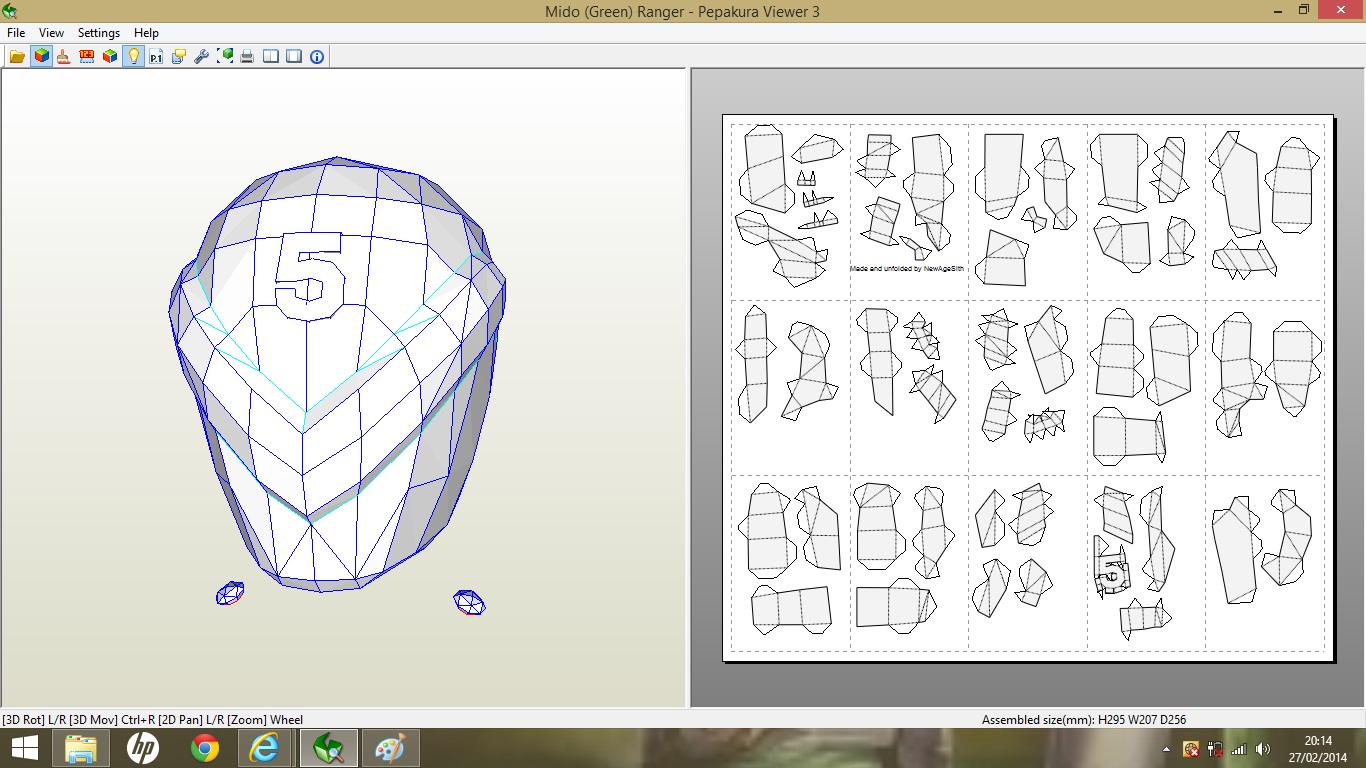This screenshot has width=1366, height=768.
Task: Click the printer icon
Action: (248, 57)
